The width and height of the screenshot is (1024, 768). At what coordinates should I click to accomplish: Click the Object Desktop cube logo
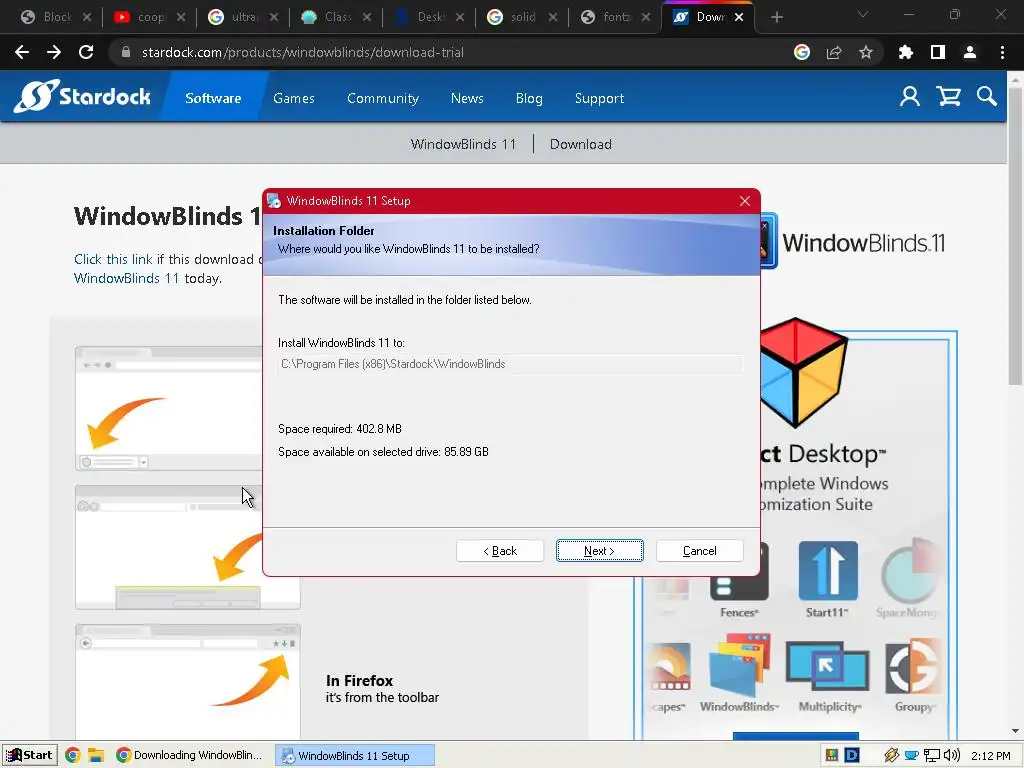(804, 373)
